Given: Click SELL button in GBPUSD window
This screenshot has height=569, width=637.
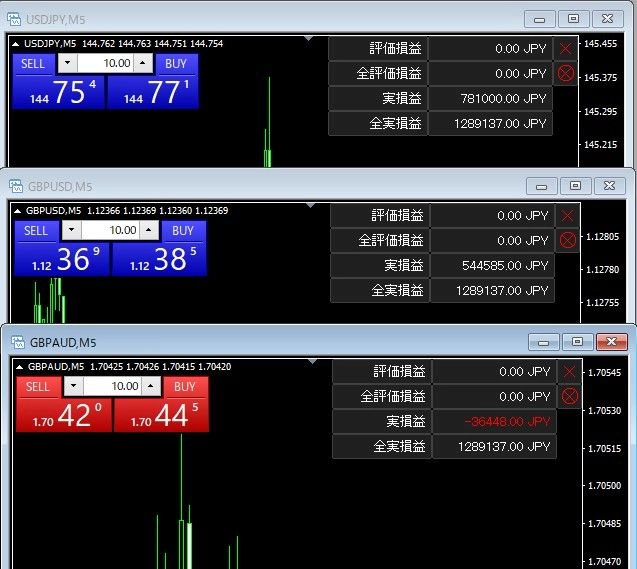Looking at the screenshot, I should pos(35,231).
